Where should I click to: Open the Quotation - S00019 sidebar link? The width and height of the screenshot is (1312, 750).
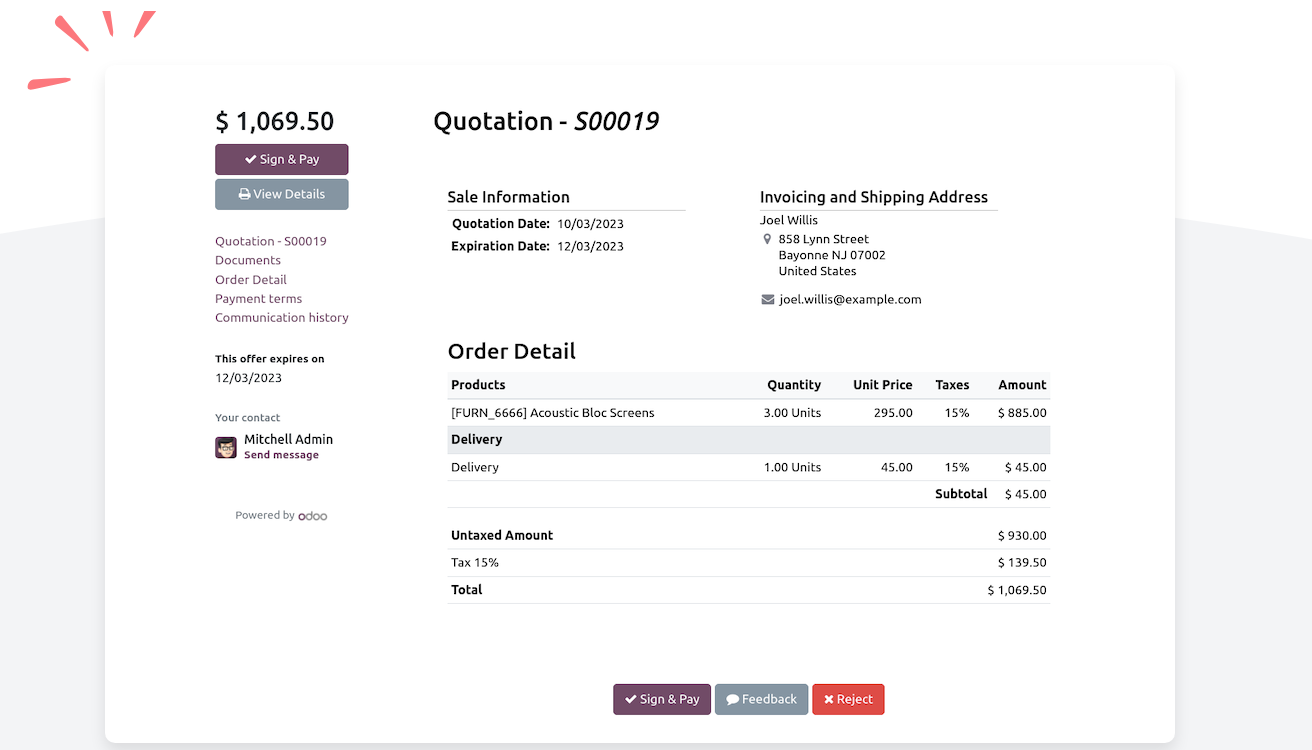(270, 241)
